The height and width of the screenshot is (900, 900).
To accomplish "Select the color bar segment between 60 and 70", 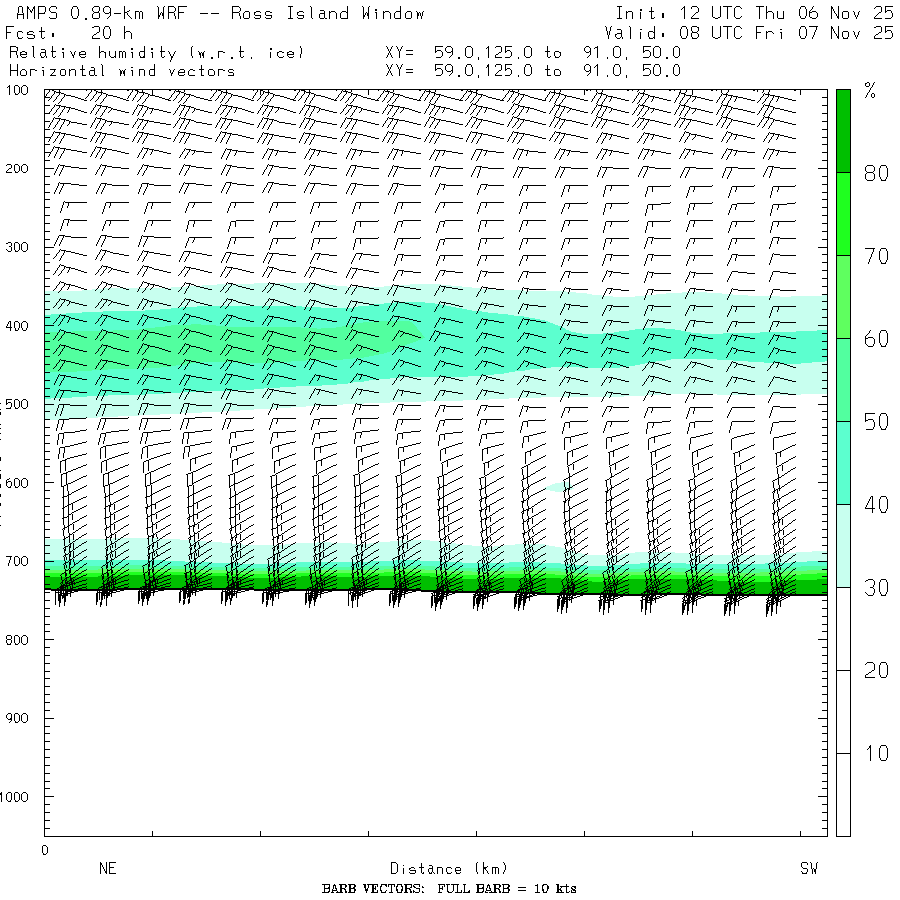I will (x=843, y=296).
